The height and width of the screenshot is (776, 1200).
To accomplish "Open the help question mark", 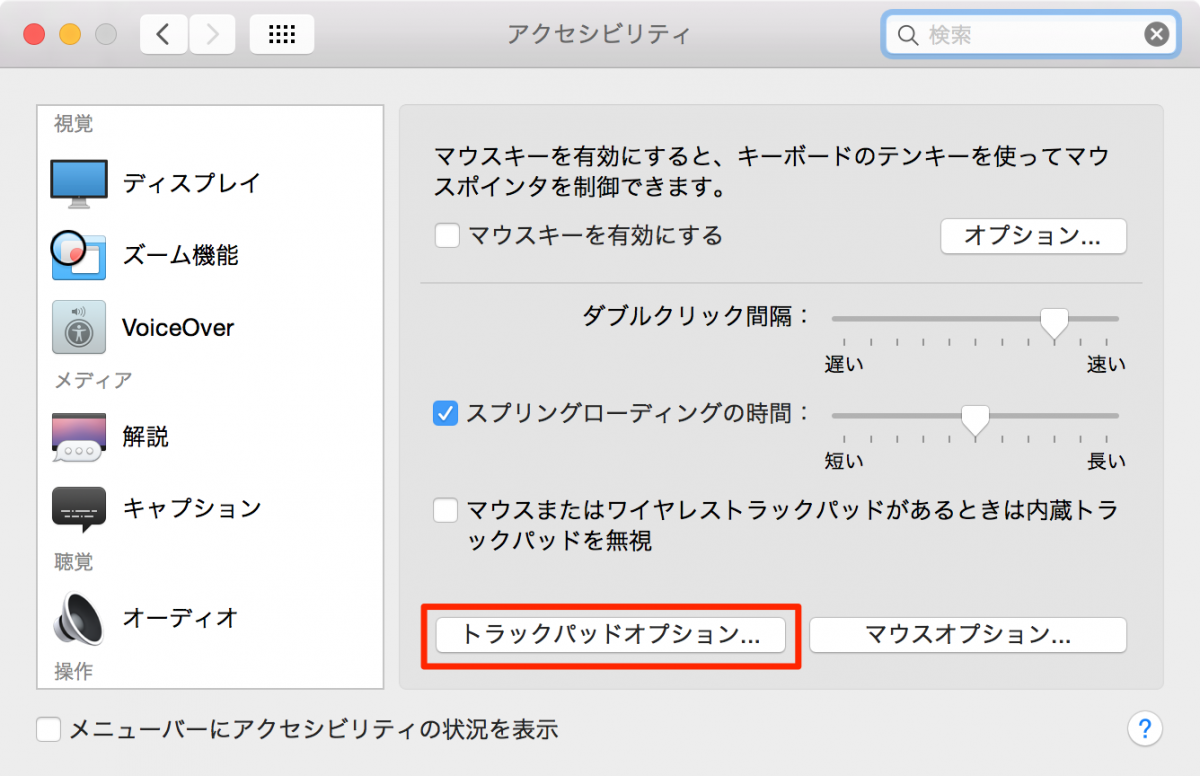I will pyautogui.click(x=1144, y=729).
